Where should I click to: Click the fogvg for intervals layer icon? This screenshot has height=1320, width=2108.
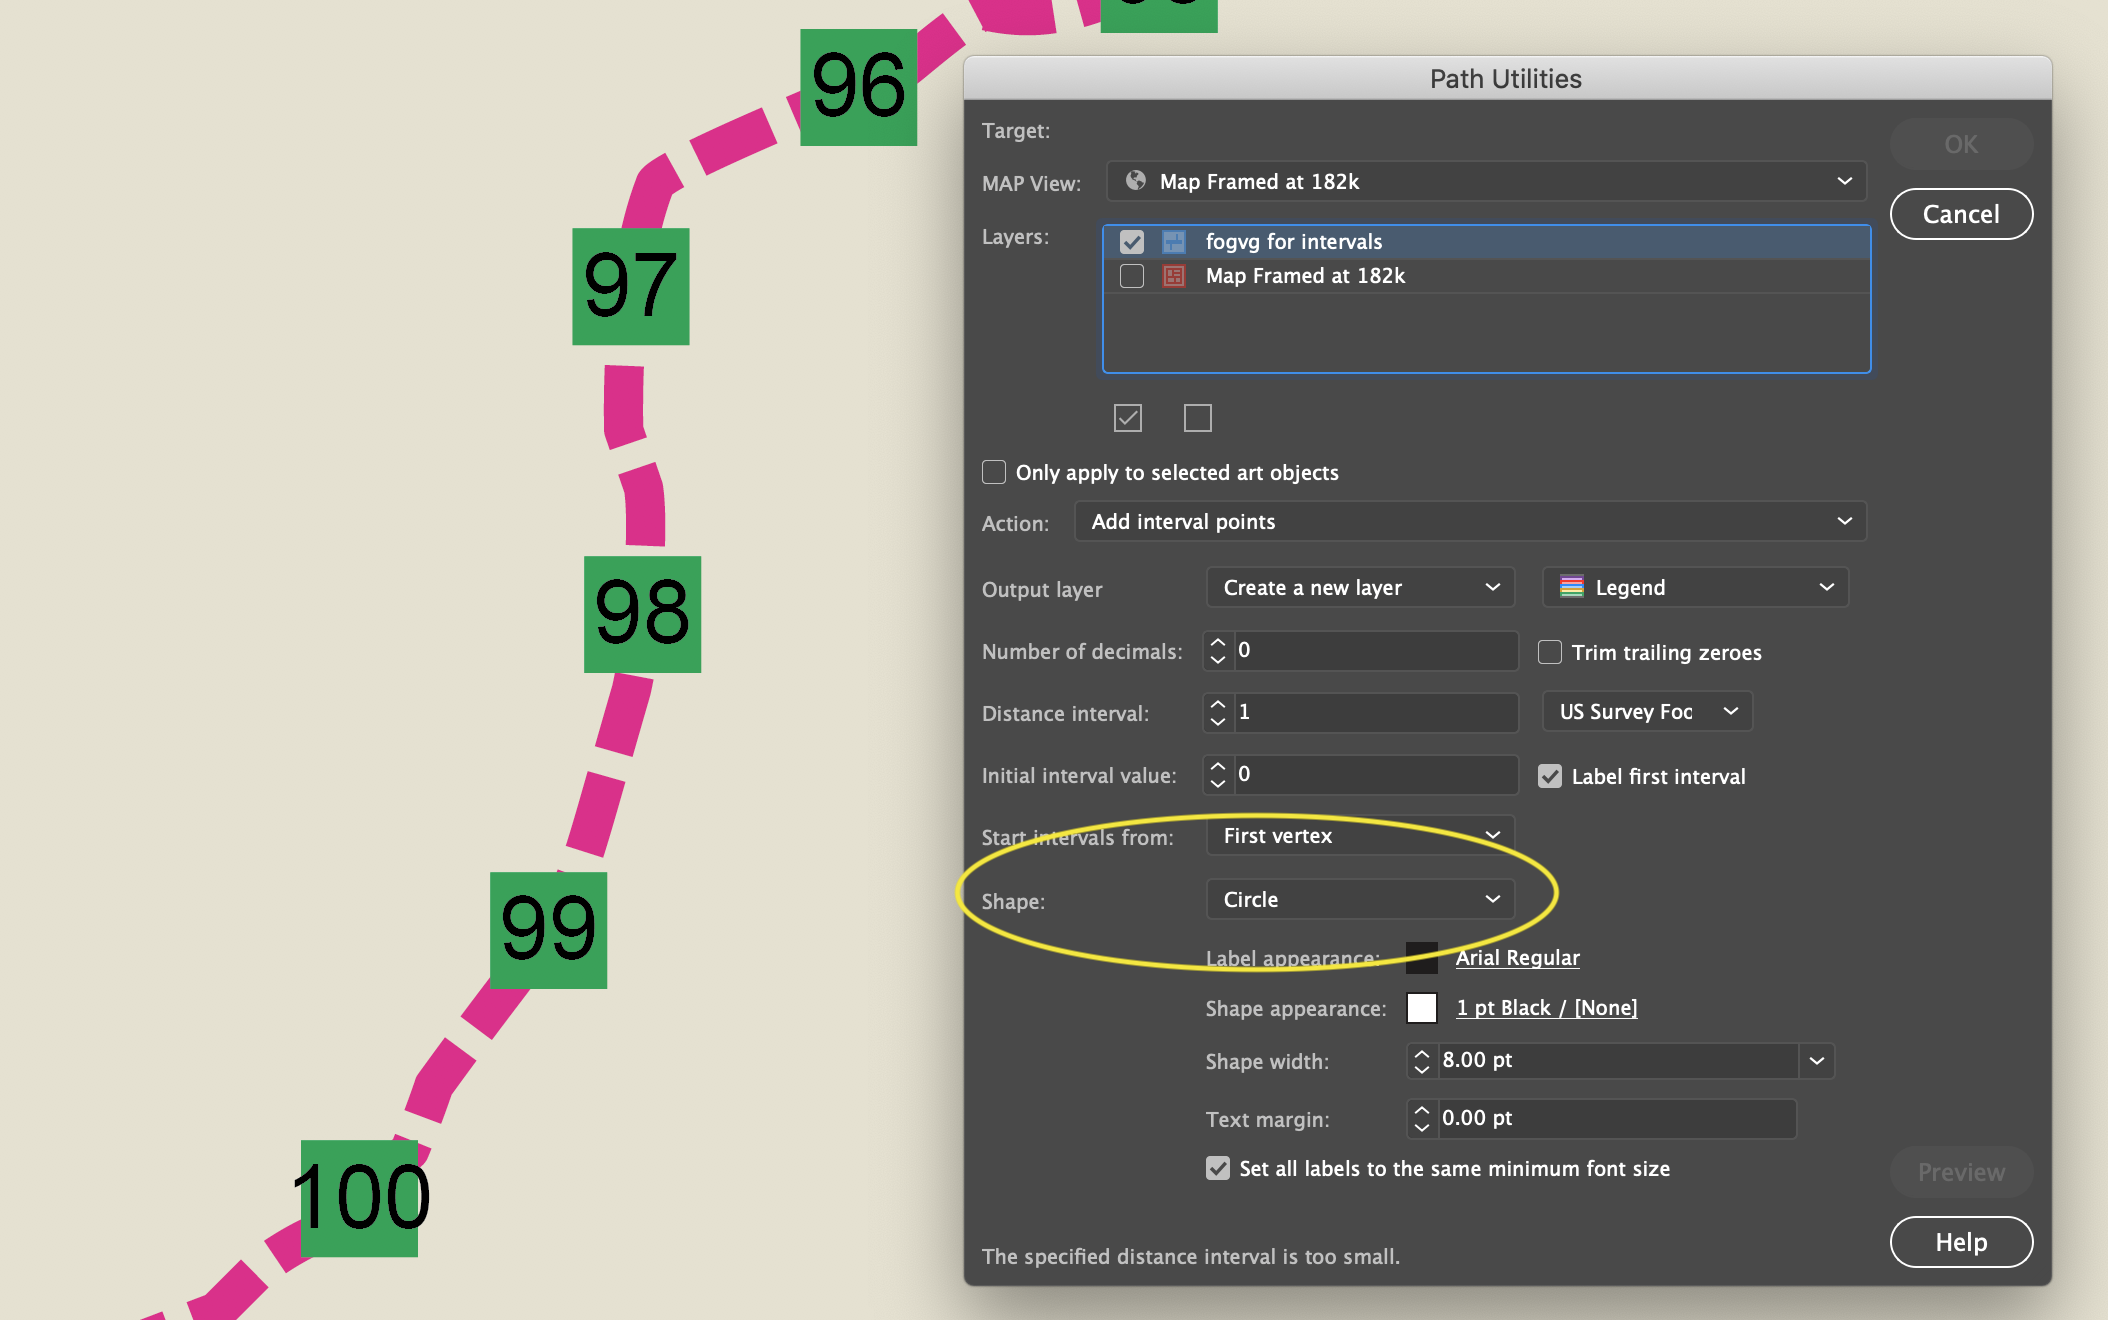coord(1174,242)
